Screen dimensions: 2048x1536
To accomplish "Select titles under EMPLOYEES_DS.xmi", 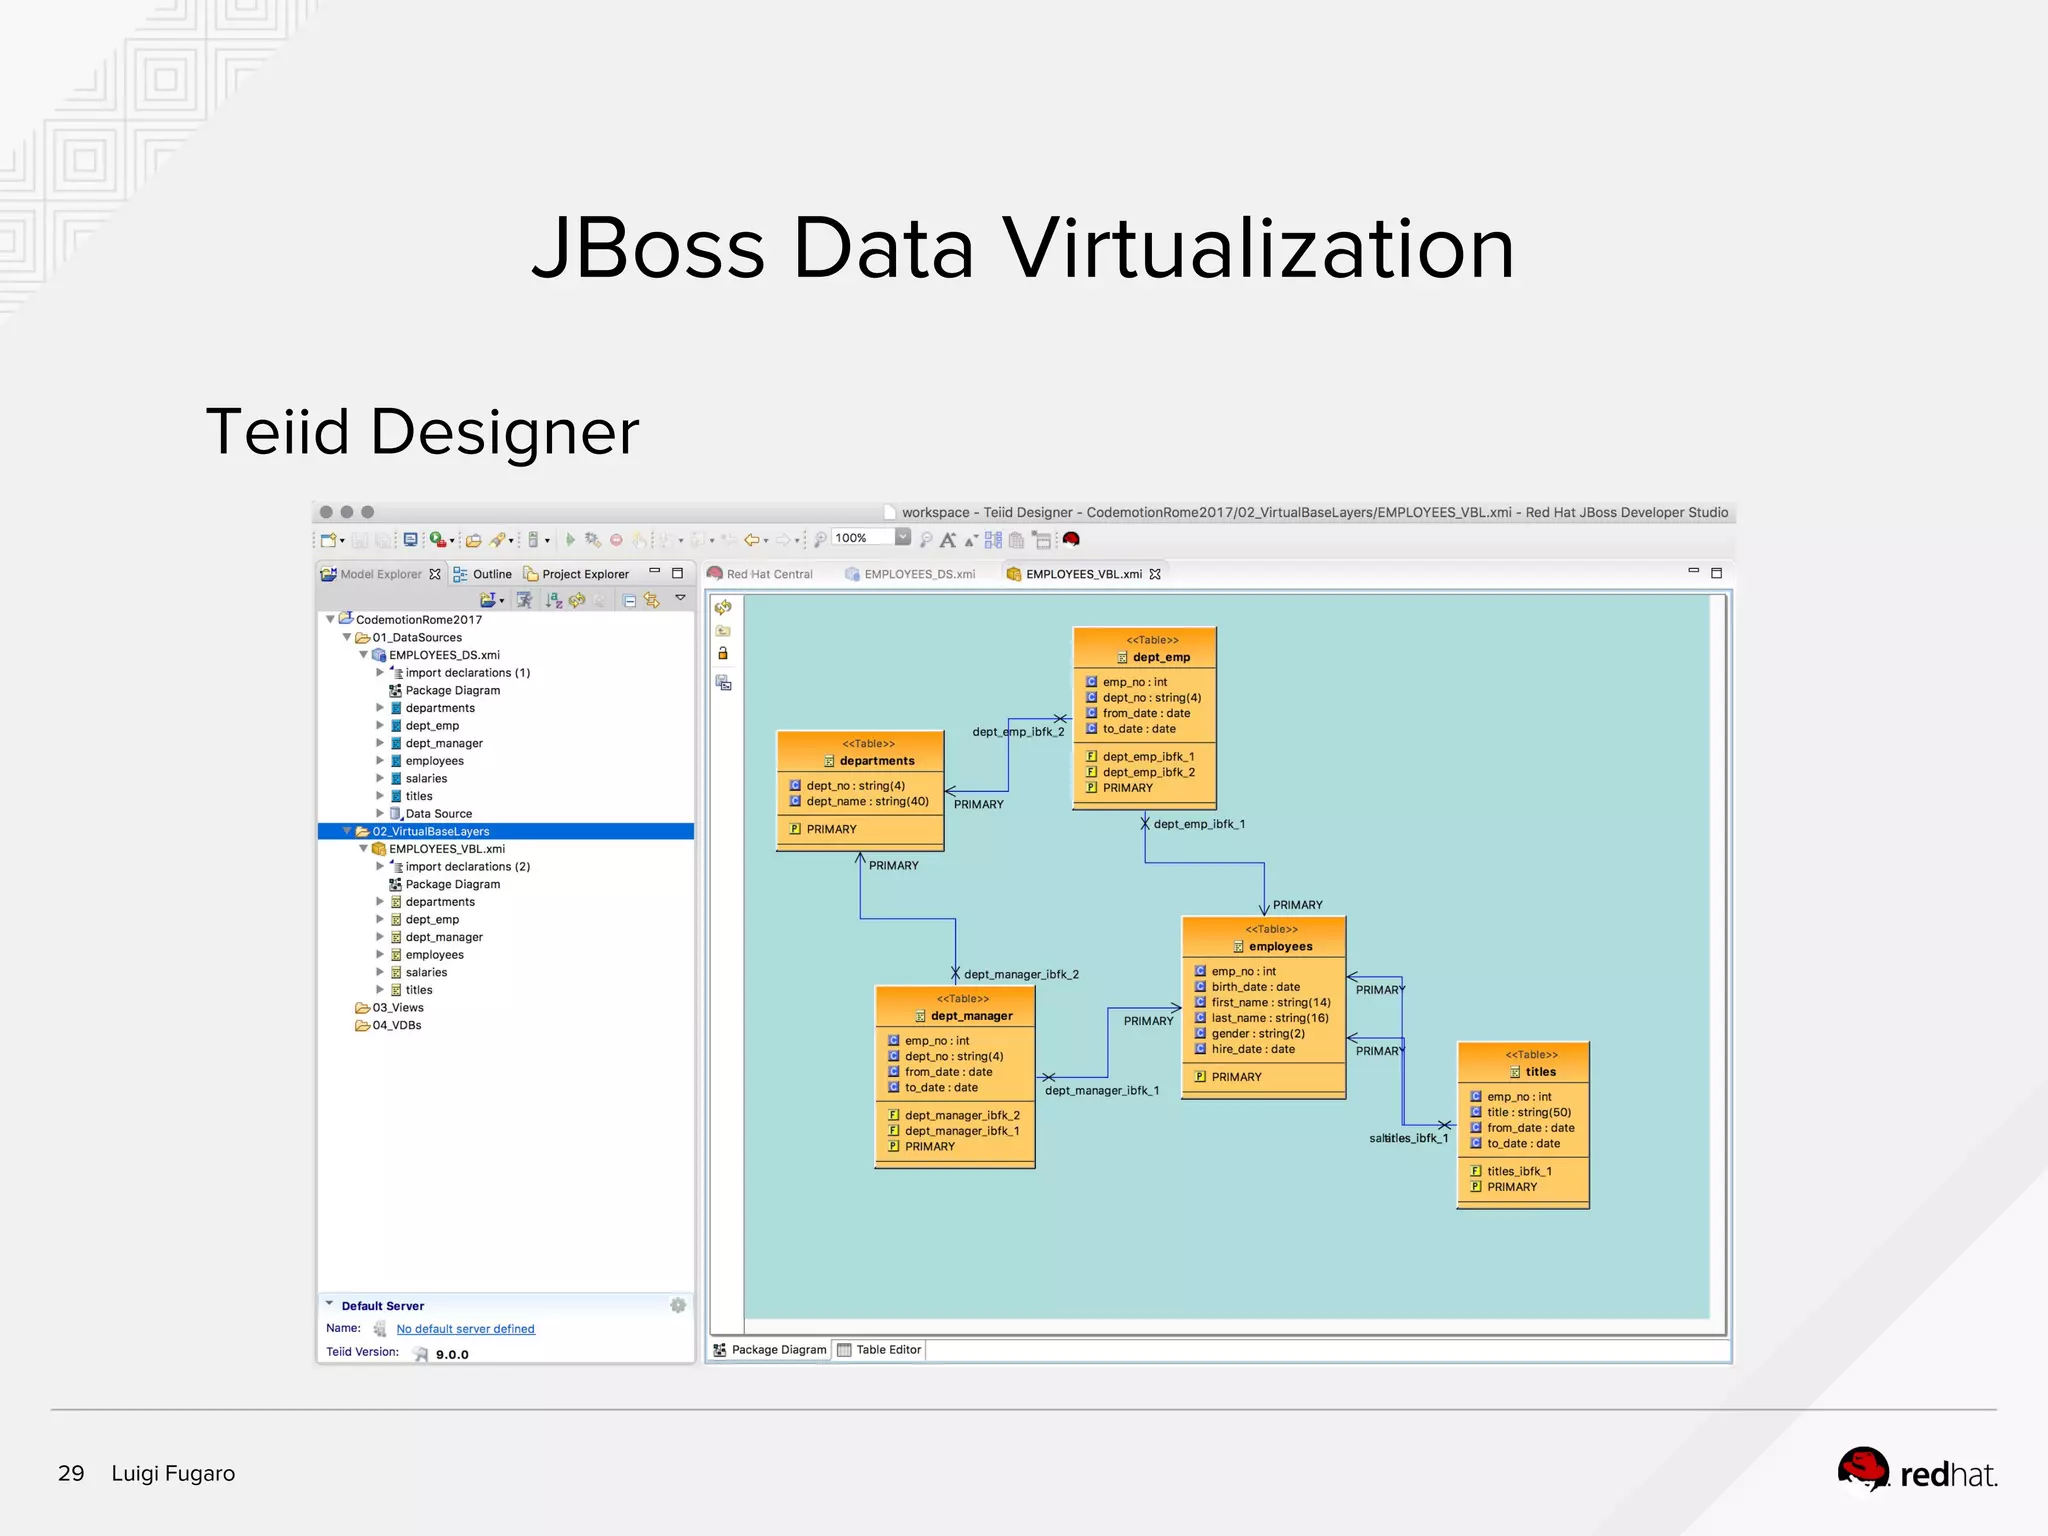I will [411, 797].
